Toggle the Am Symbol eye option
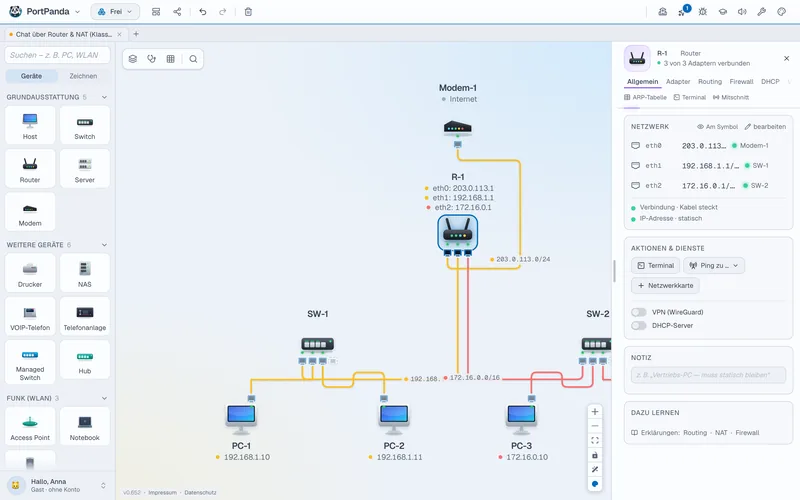Screen dimensions: 800x500 click(x=717, y=127)
